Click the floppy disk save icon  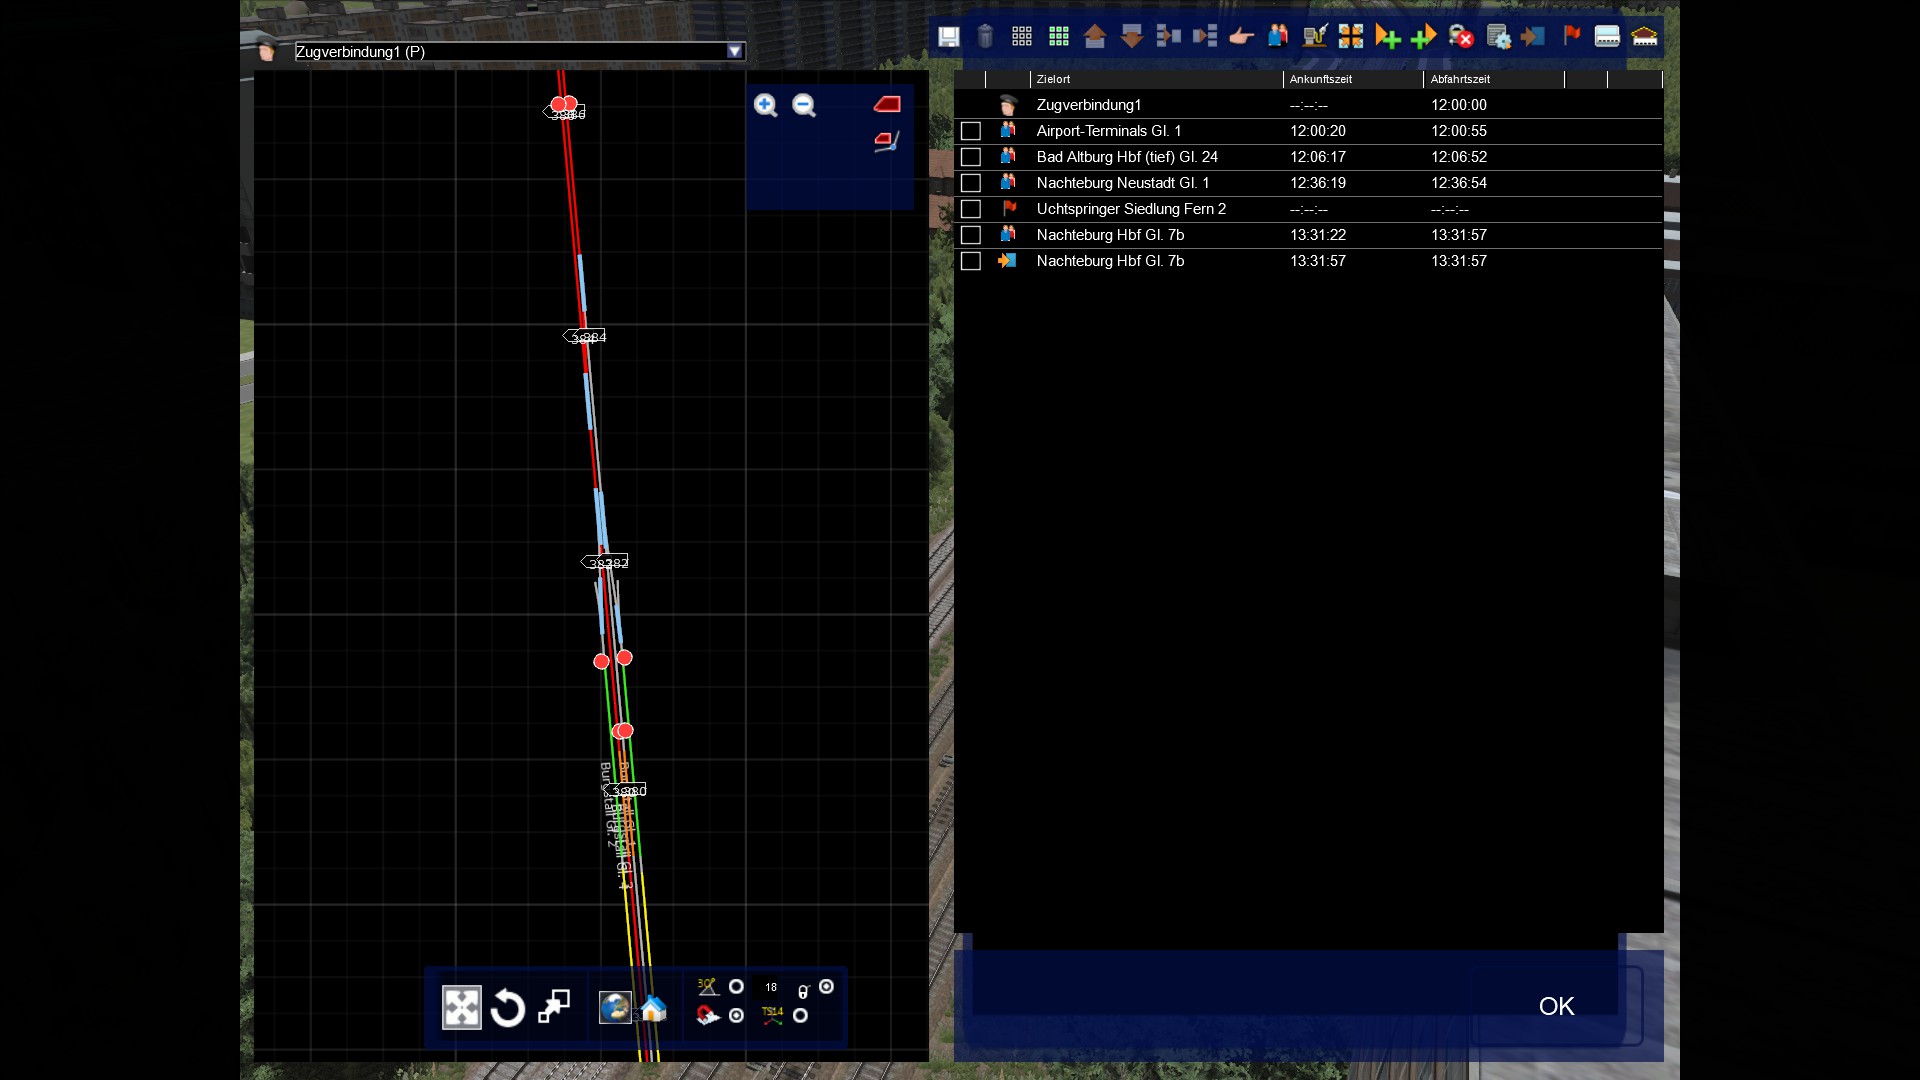click(948, 37)
